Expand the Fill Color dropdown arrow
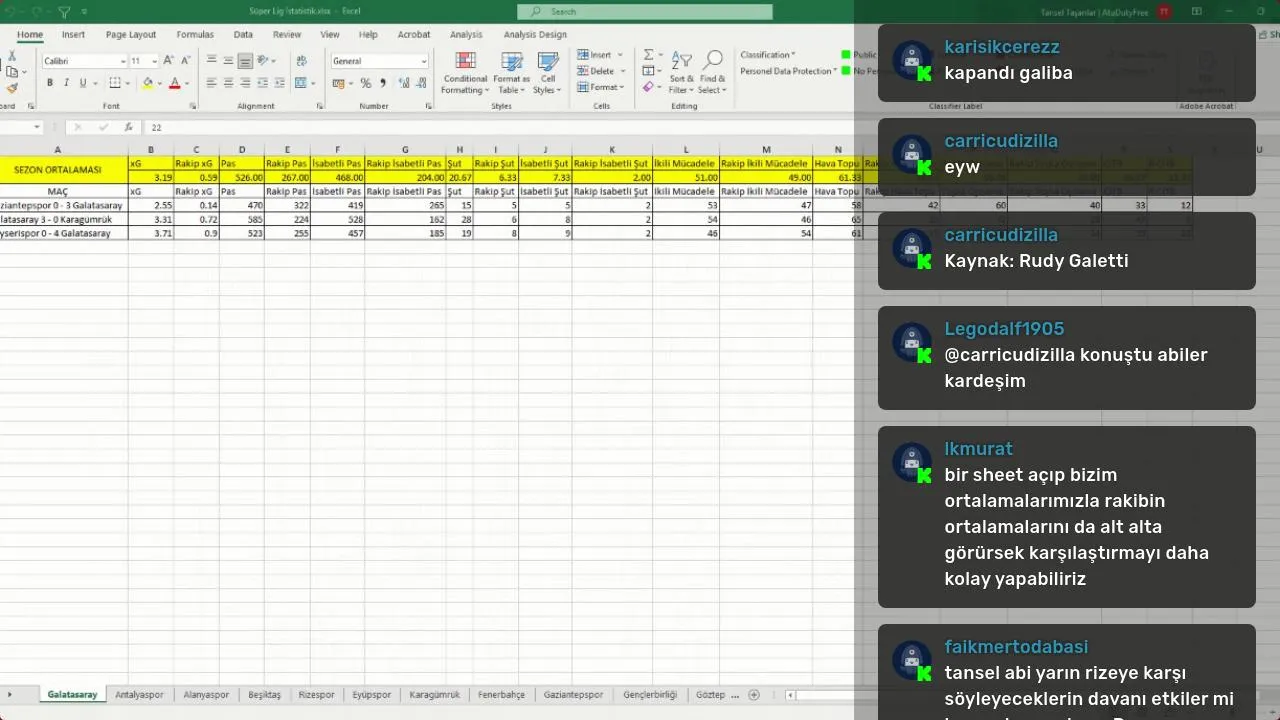This screenshot has height=720, width=1280. click(x=160, y=83)
